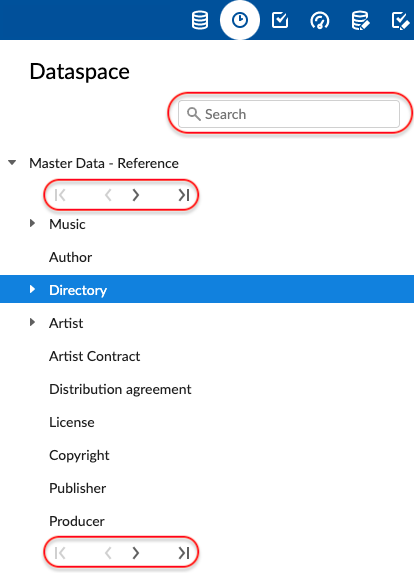Select the Publisher item
Viewport: 414px width, 581px height.
77,488
